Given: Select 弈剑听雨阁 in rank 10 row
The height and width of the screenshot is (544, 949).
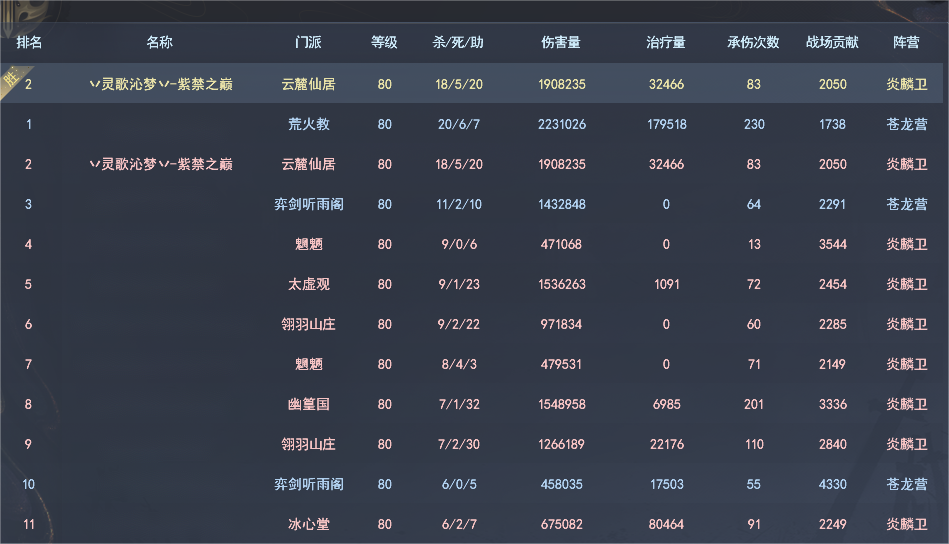Looking at the screenshot, I should point(309,483).
